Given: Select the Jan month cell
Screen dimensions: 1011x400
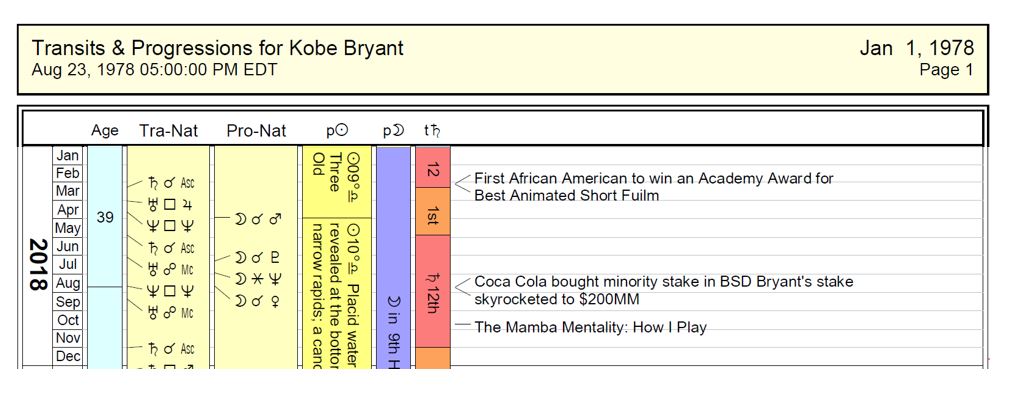Looking at the screenshot, I should pyautogui.click(x=68, y=156).
